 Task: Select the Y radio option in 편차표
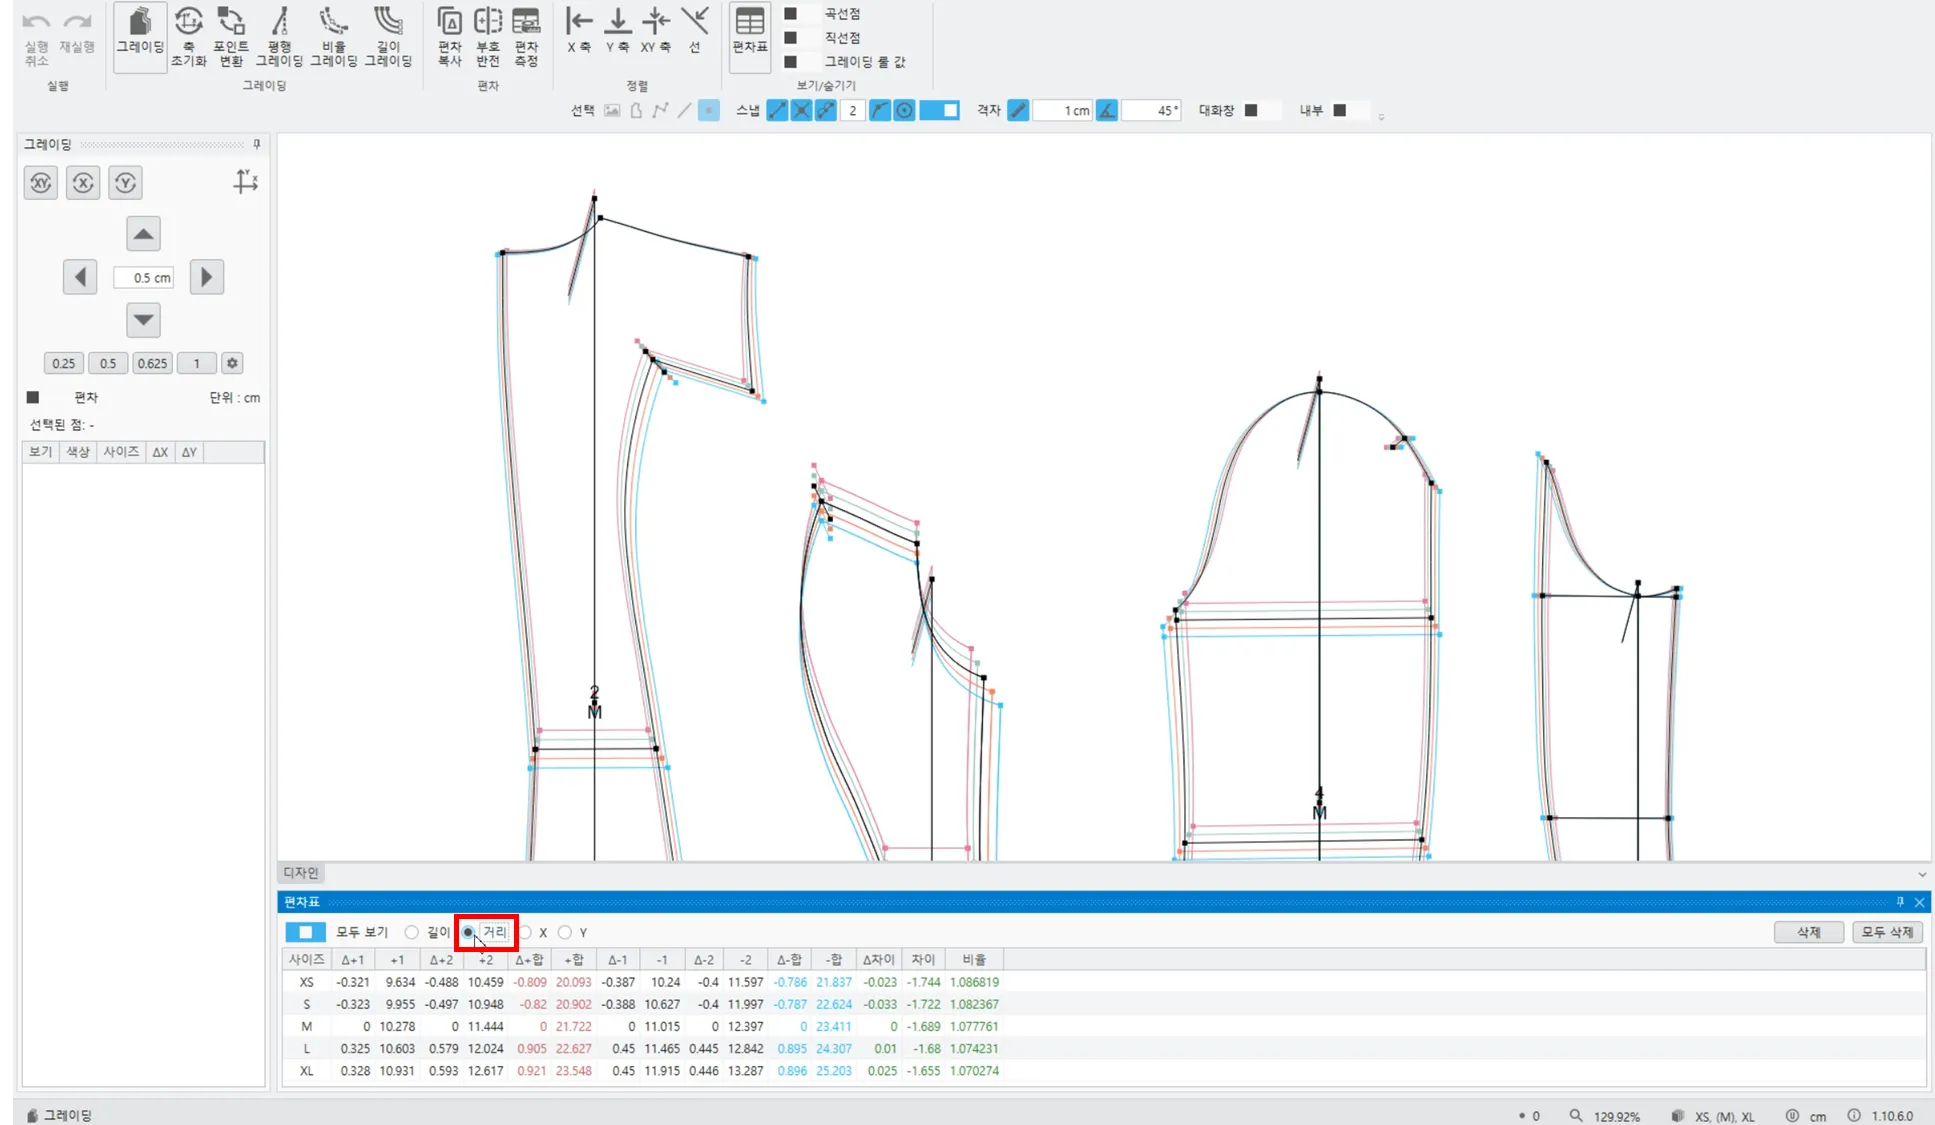pyautogui.click(x=566, y=932)
